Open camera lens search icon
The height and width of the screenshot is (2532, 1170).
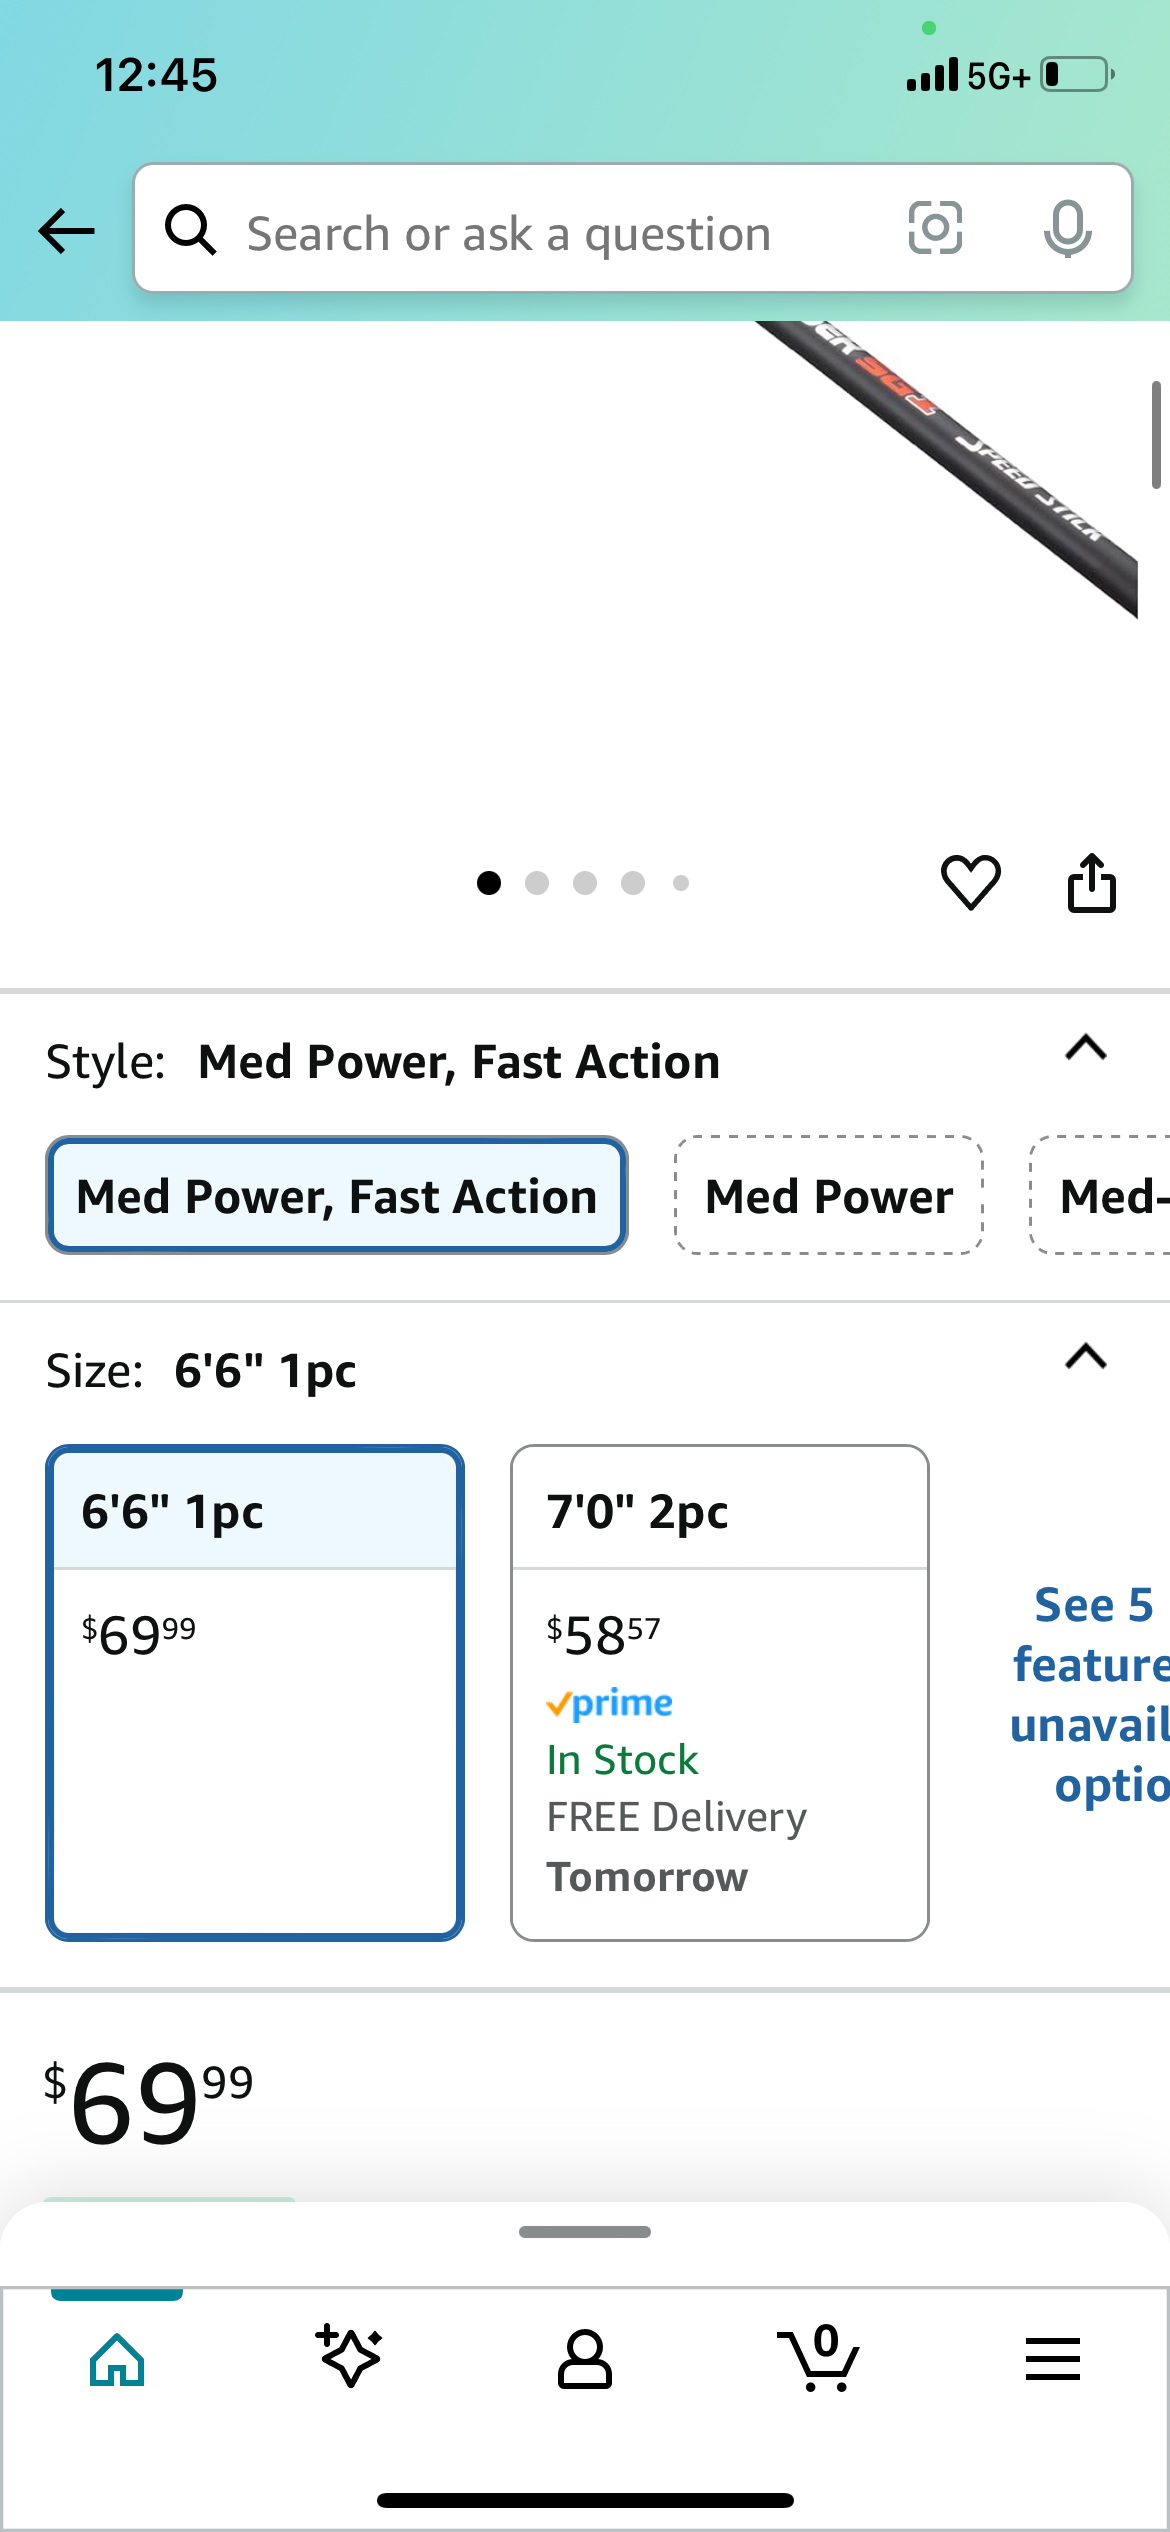[935, 228]
